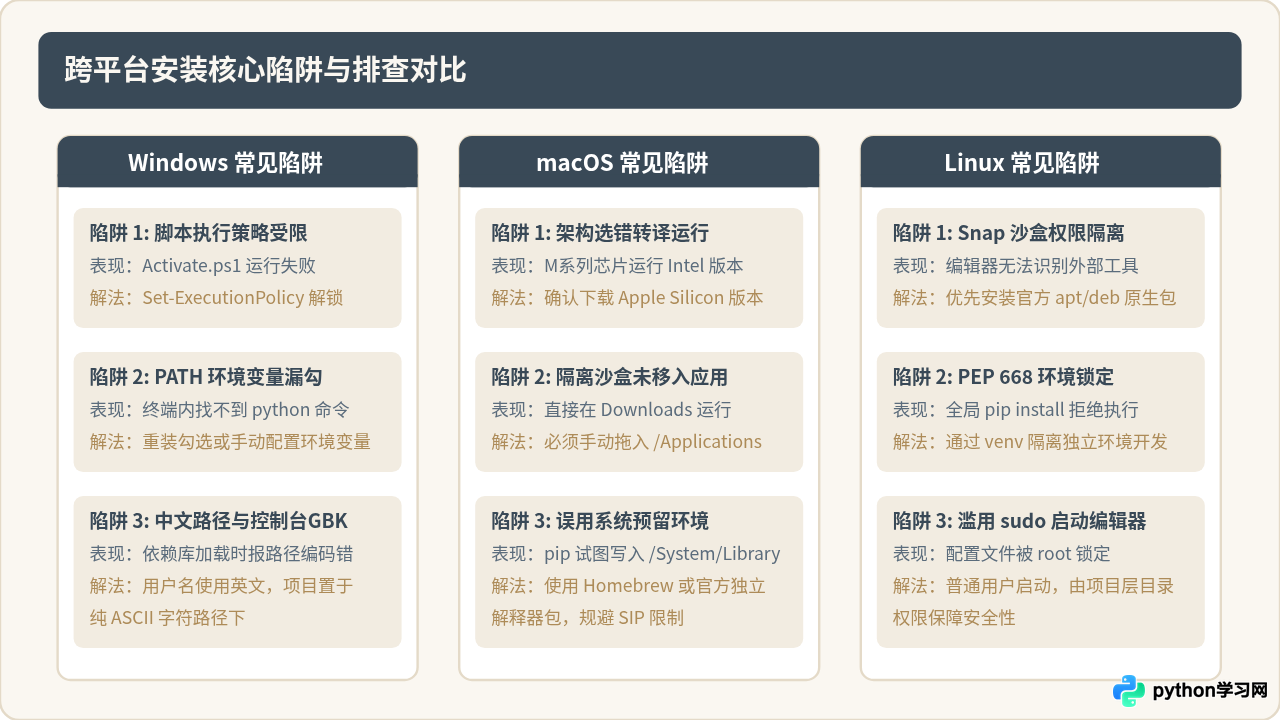1280x720 pixels.
Task: Click the heading "陷阱 2: PEP 668 环境锁定"
Action: 1003,377
